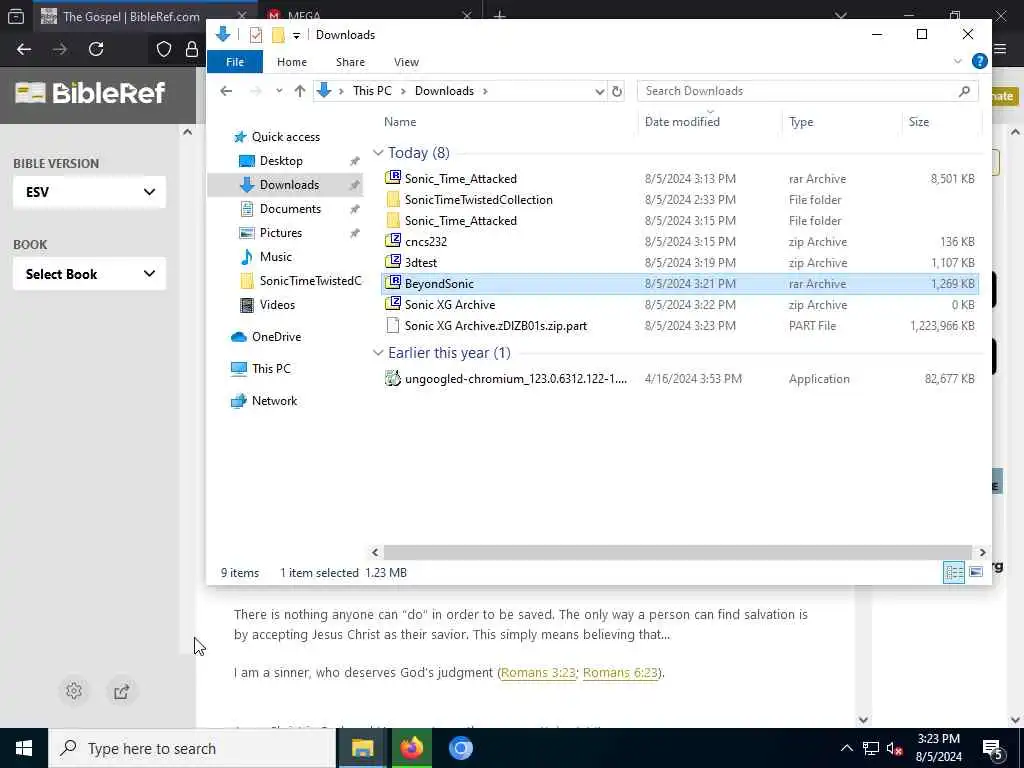Switch to Large icons view layout
Image resolution: width=1024 pixels, height=768 pixels.
[x=975, y=573]
